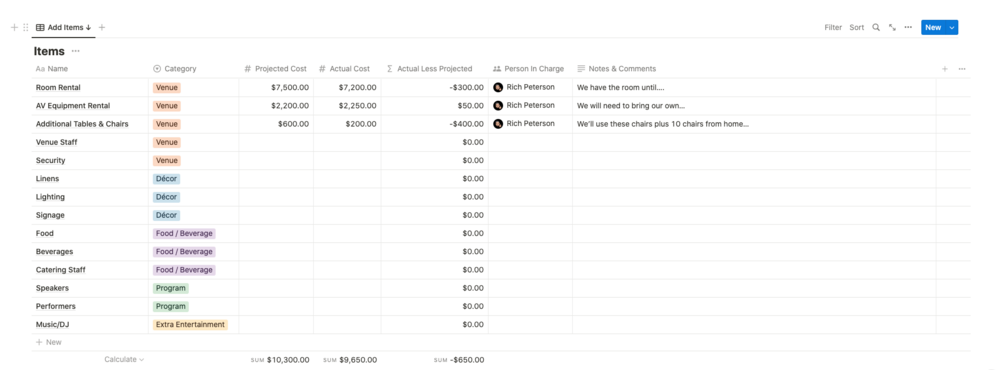The width and height of the screenshot is (1005, 370).
Task: Add a new property column with plus icon
Action: tap(945, 69)
